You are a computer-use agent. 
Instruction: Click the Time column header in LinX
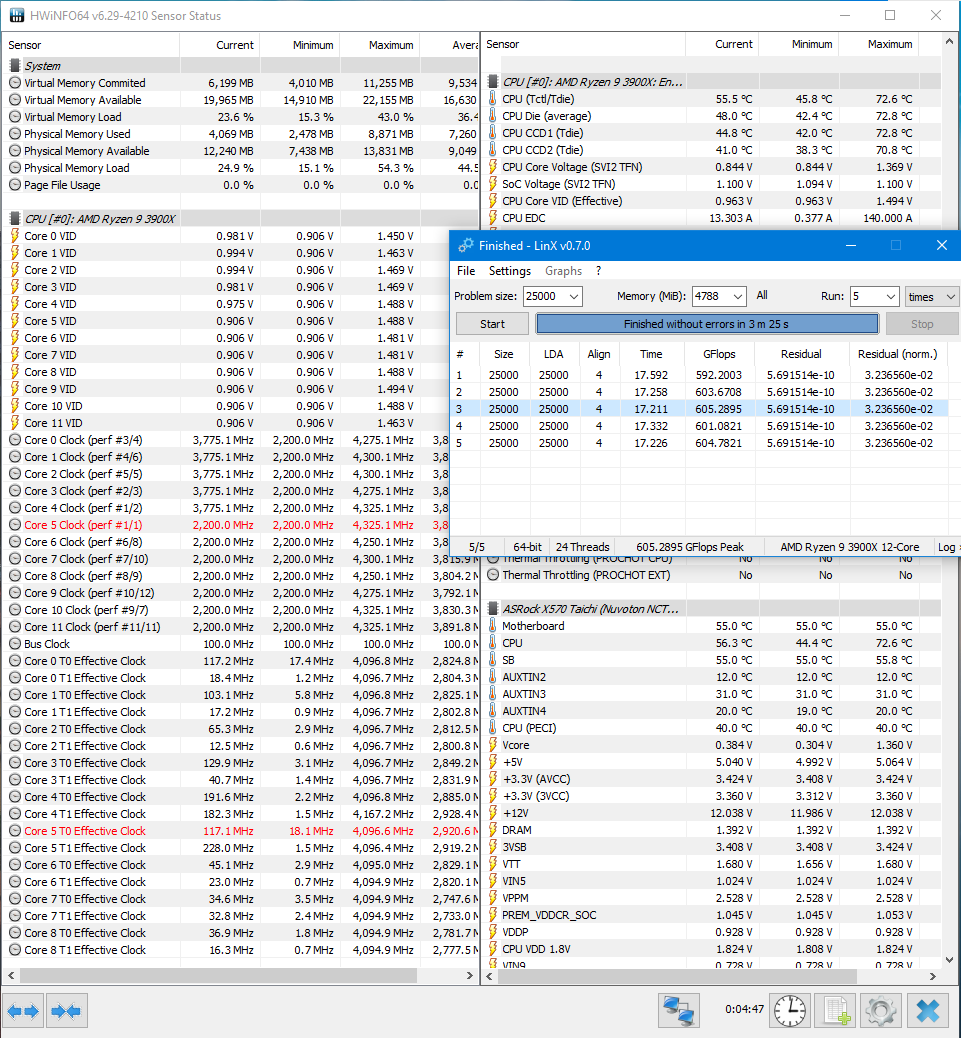click(x=651, y=354)
